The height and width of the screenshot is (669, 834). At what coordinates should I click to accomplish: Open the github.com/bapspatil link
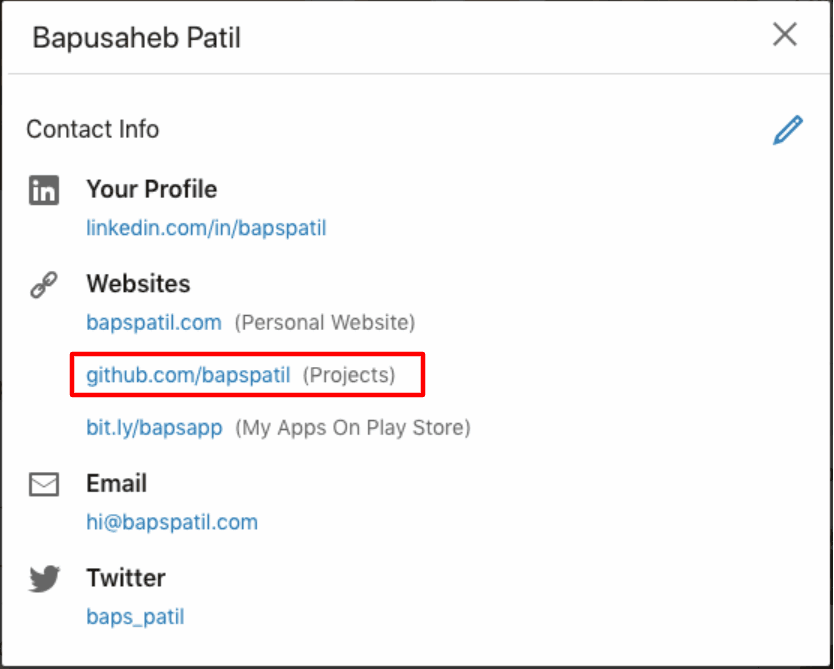pos(188,375)
